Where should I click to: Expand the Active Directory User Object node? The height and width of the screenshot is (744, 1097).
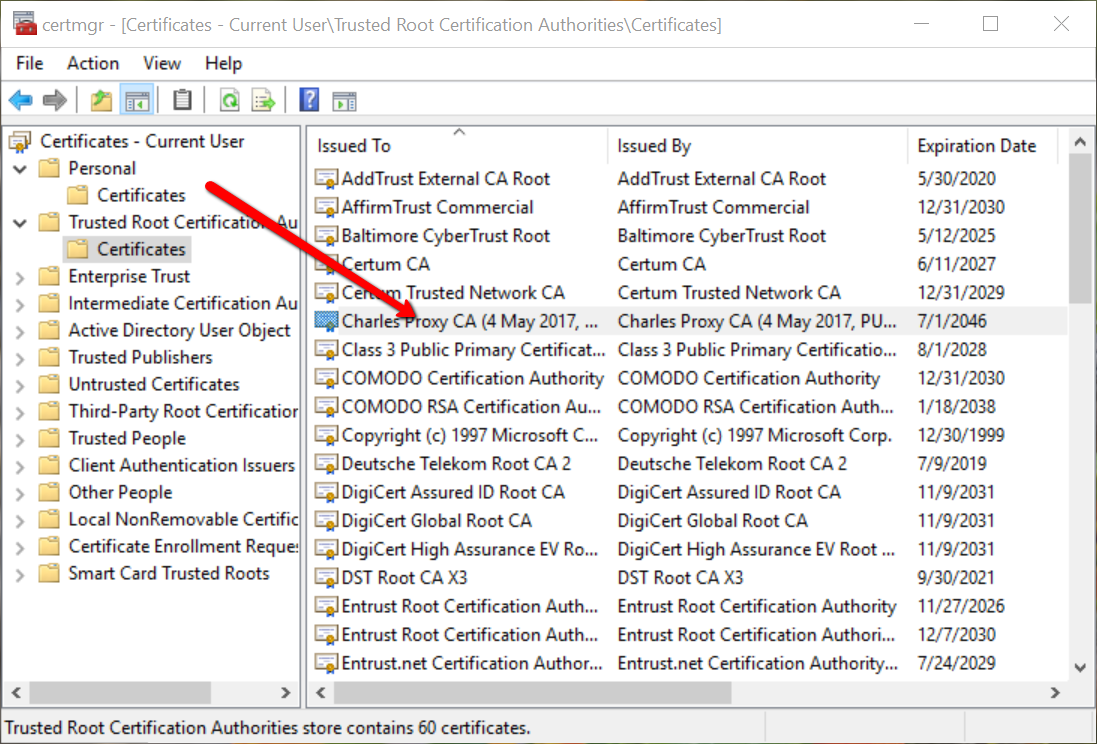click(x=20, y=331)
